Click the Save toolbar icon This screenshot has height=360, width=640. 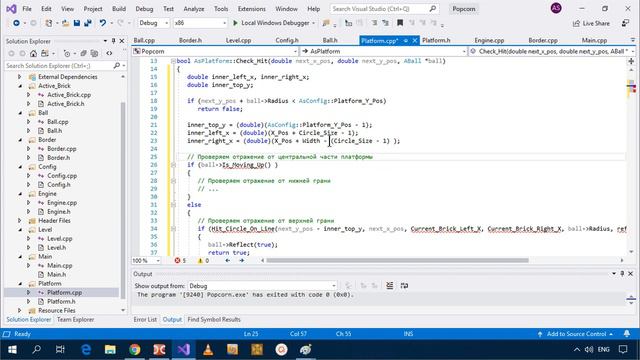tap(77, 23)
